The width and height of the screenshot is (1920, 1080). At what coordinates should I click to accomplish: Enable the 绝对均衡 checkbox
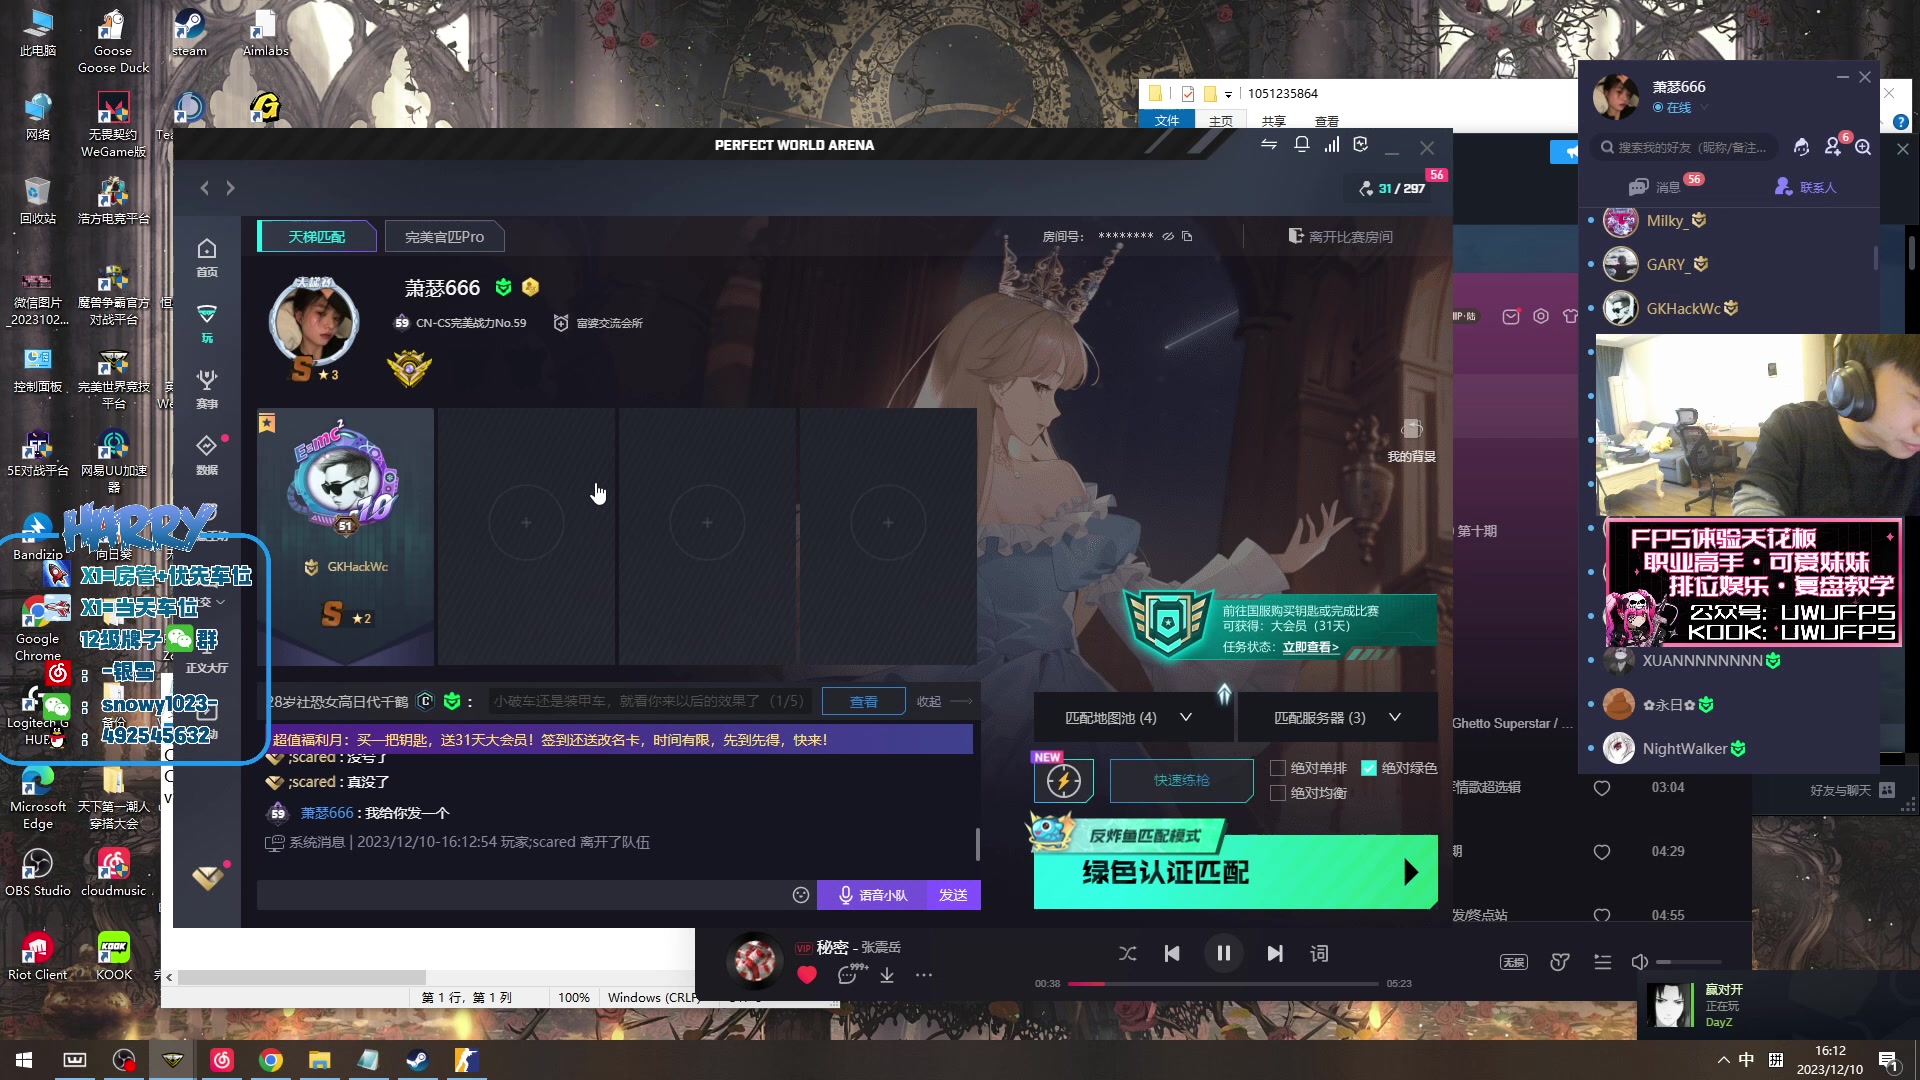click(1277, 793)
